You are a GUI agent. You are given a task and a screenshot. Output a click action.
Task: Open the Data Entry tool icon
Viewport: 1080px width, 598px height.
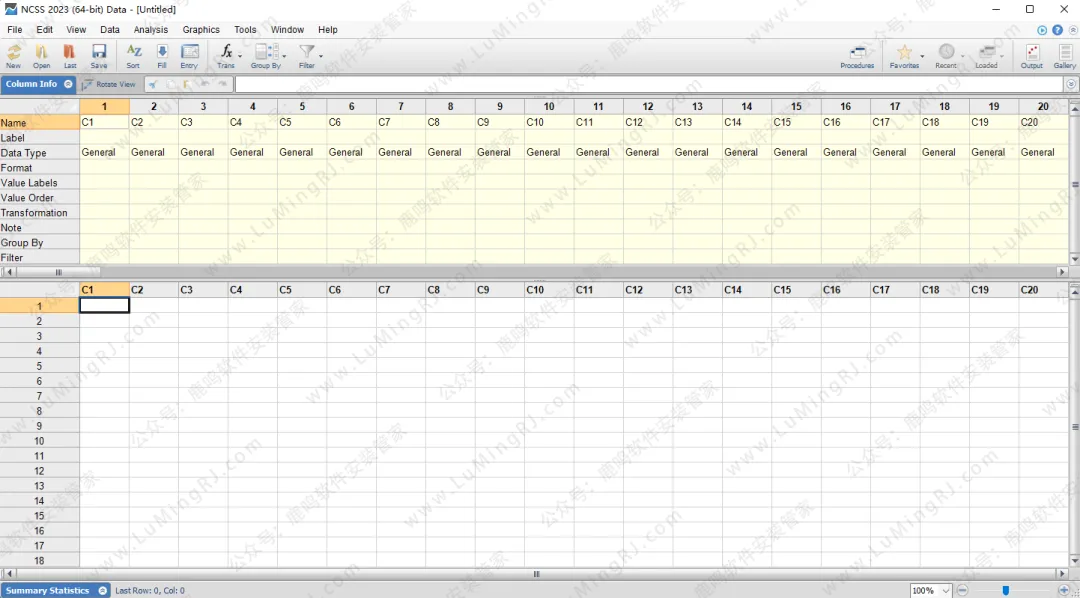pyautogui.click(x=189, y=53)
